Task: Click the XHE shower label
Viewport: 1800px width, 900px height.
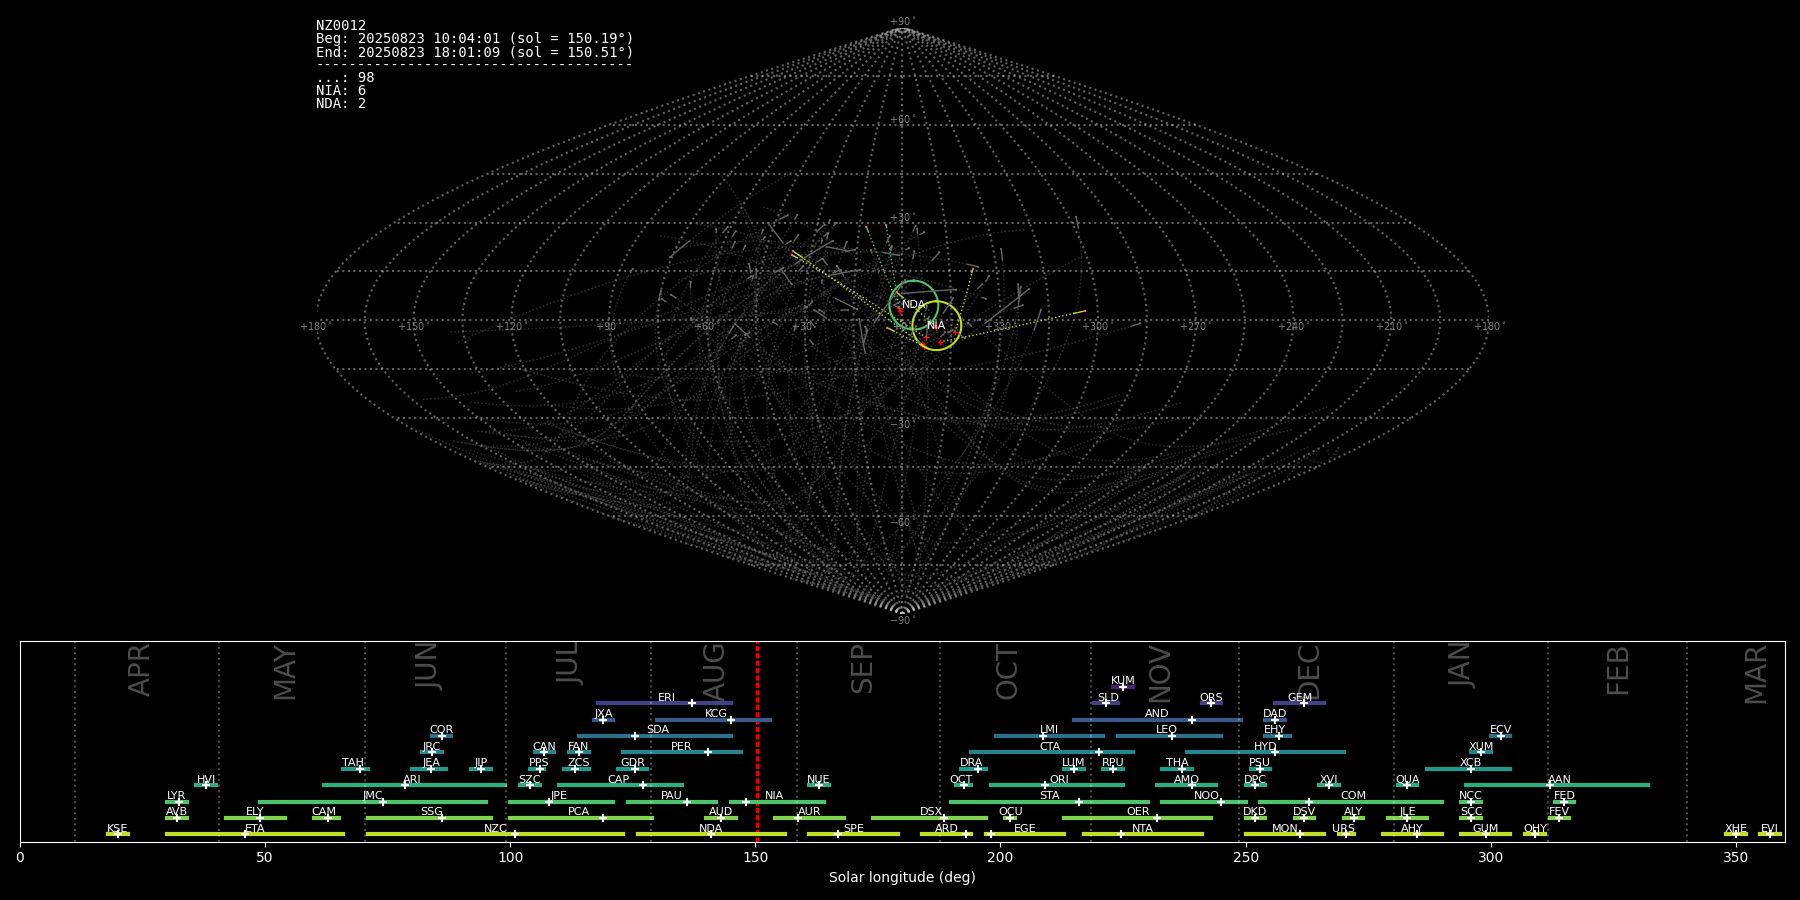Action: click(1736, 829)
